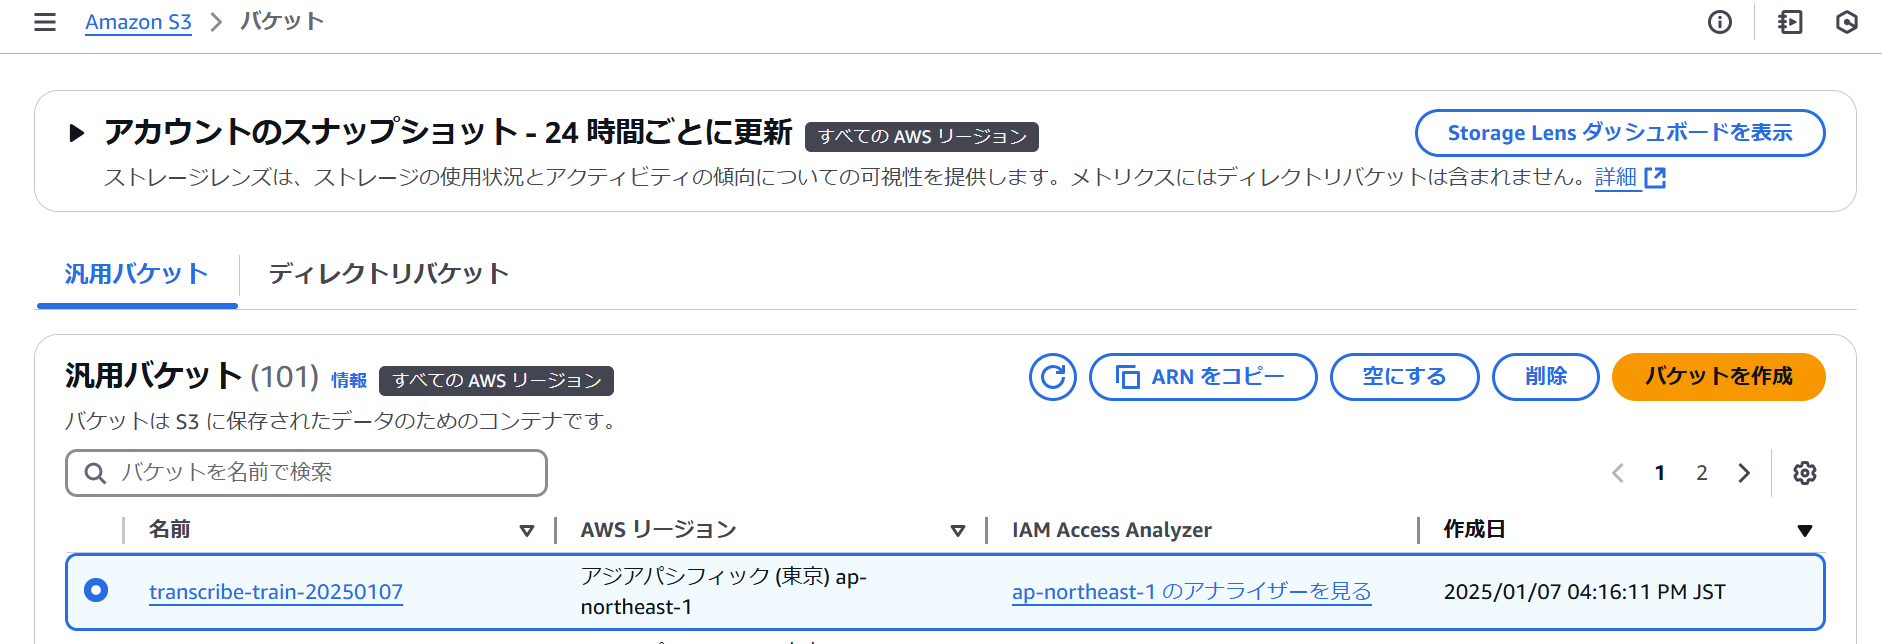Click the 情報 info link
This screenshot has width=1882, height=644.
pos(349,381)
